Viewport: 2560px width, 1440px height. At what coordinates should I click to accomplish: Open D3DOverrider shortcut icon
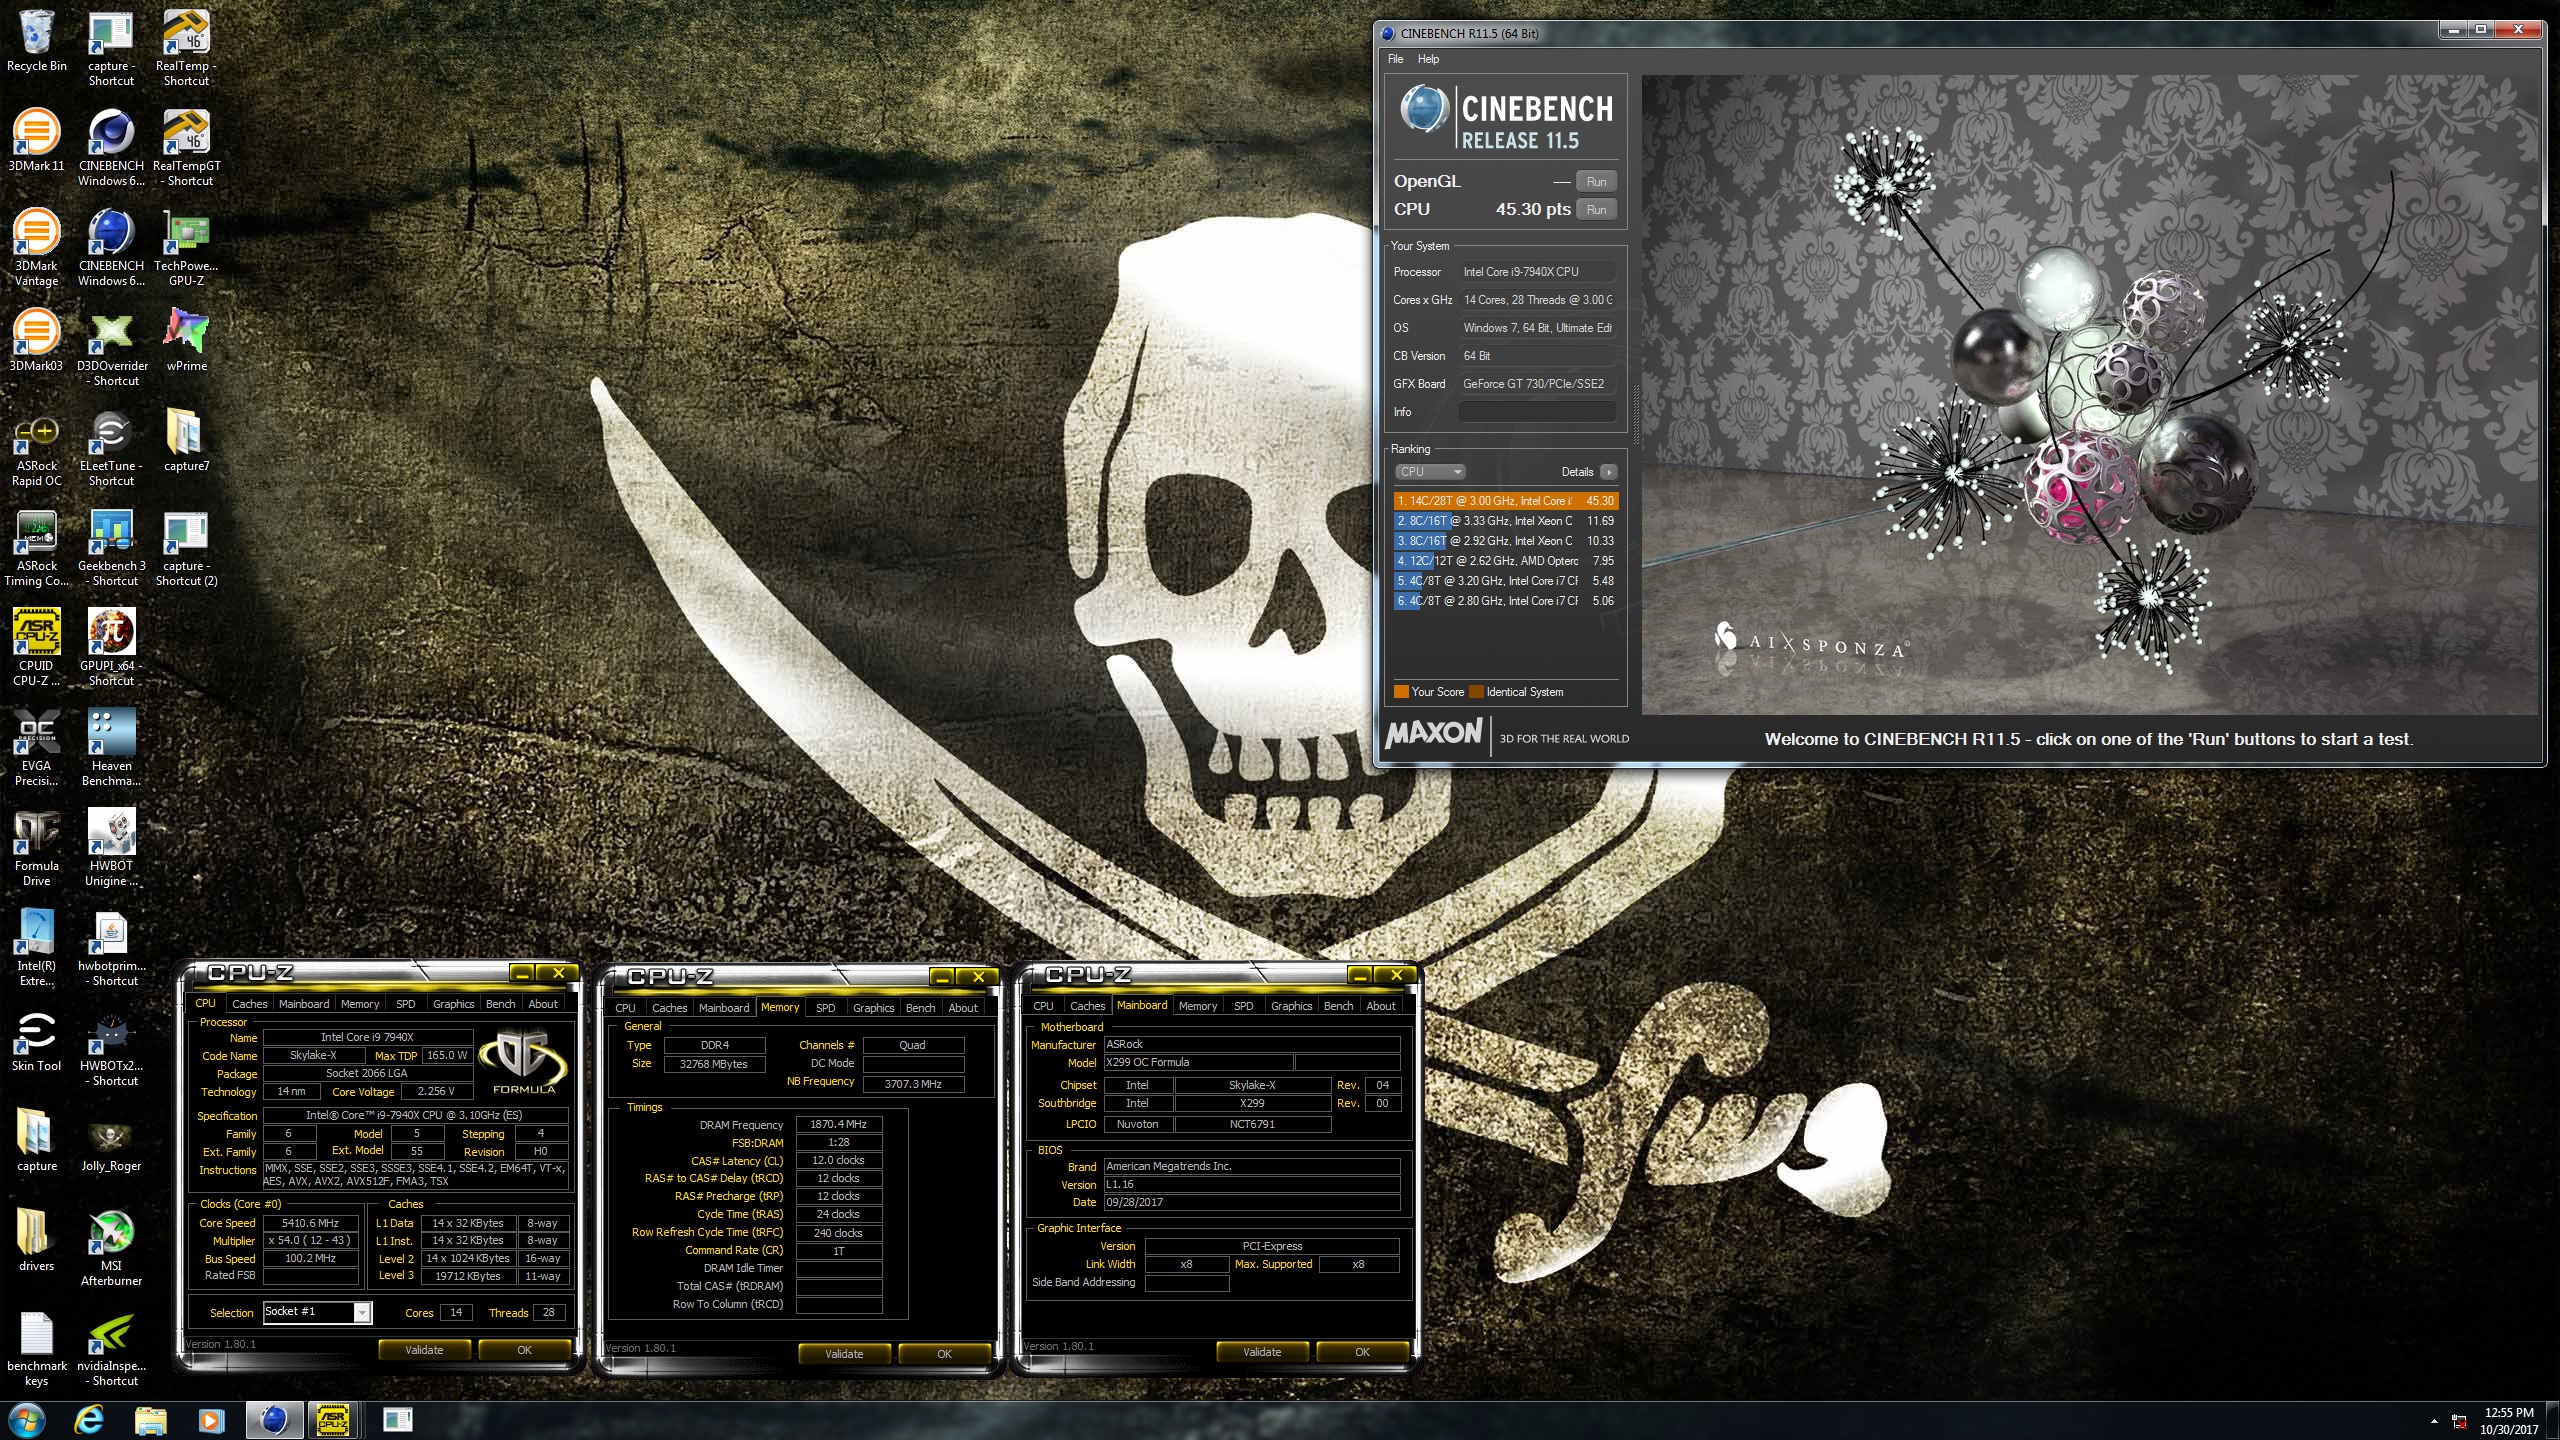click(x=112, y=348)
